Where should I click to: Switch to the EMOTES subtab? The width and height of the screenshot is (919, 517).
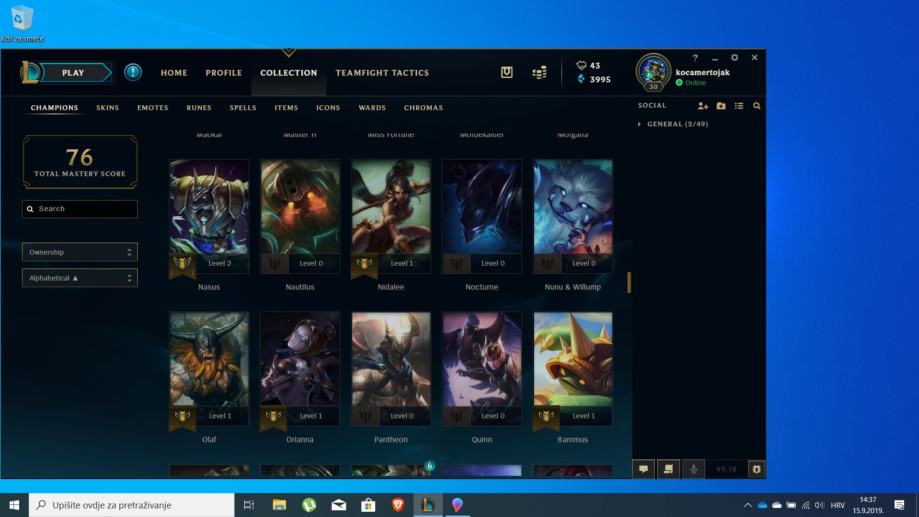(x=152, y=108)
